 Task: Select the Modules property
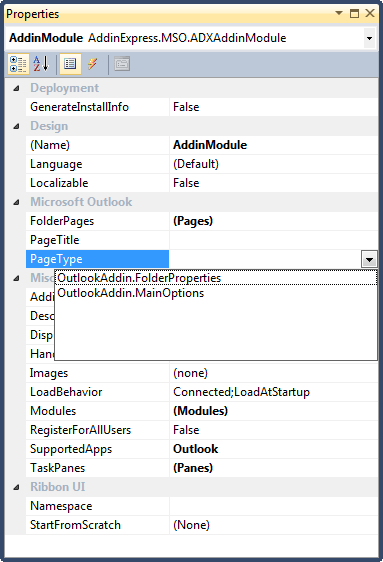tap(97, 411)
